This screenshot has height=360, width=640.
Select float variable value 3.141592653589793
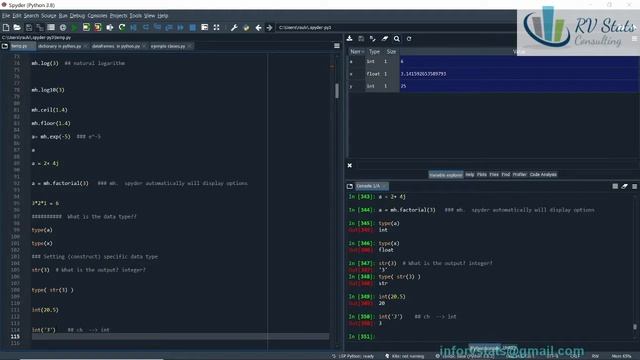[x=423, y=74]
